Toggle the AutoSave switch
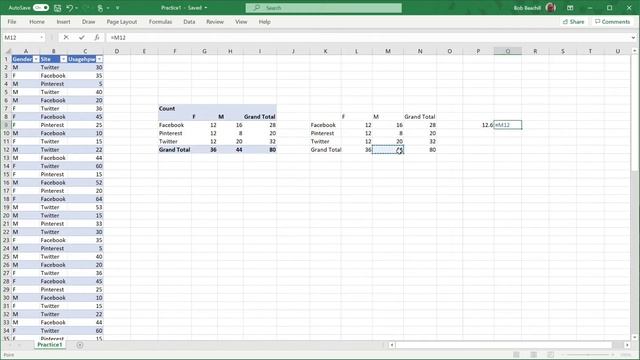 click(40, 8)
